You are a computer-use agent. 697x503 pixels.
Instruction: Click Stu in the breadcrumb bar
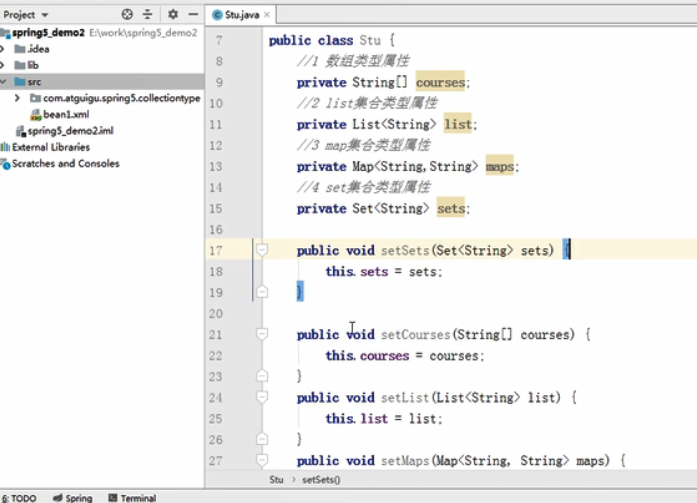[276, 479]
